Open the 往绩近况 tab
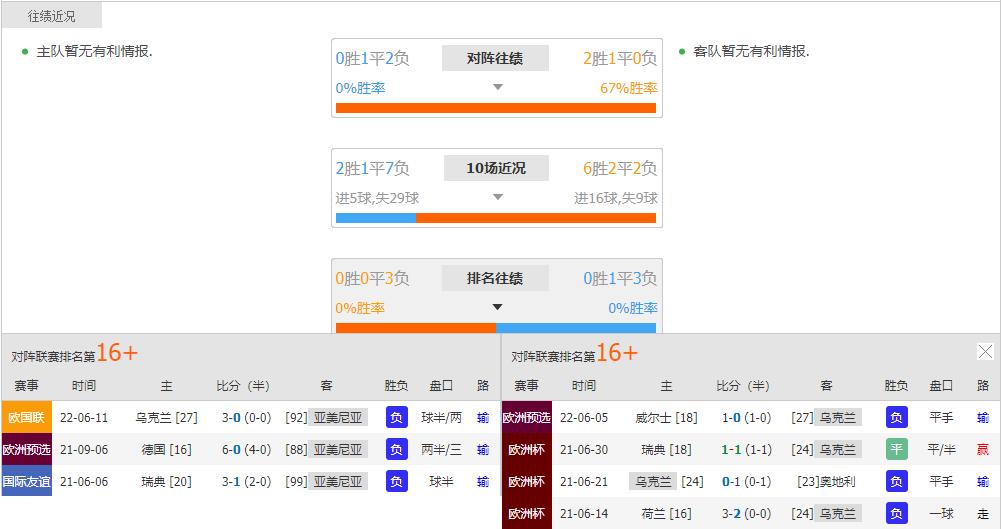 tap(52, 16)
